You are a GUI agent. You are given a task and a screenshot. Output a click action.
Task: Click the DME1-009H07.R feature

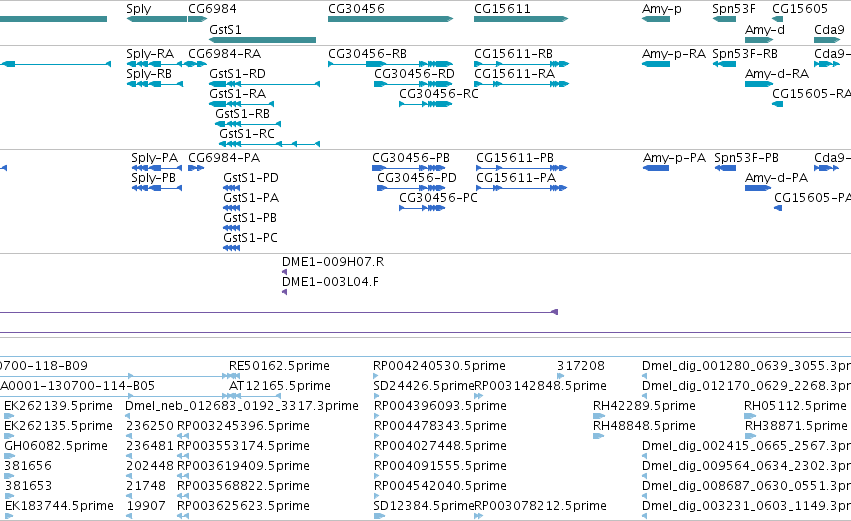pyautogui.click(x=284, y=272)
